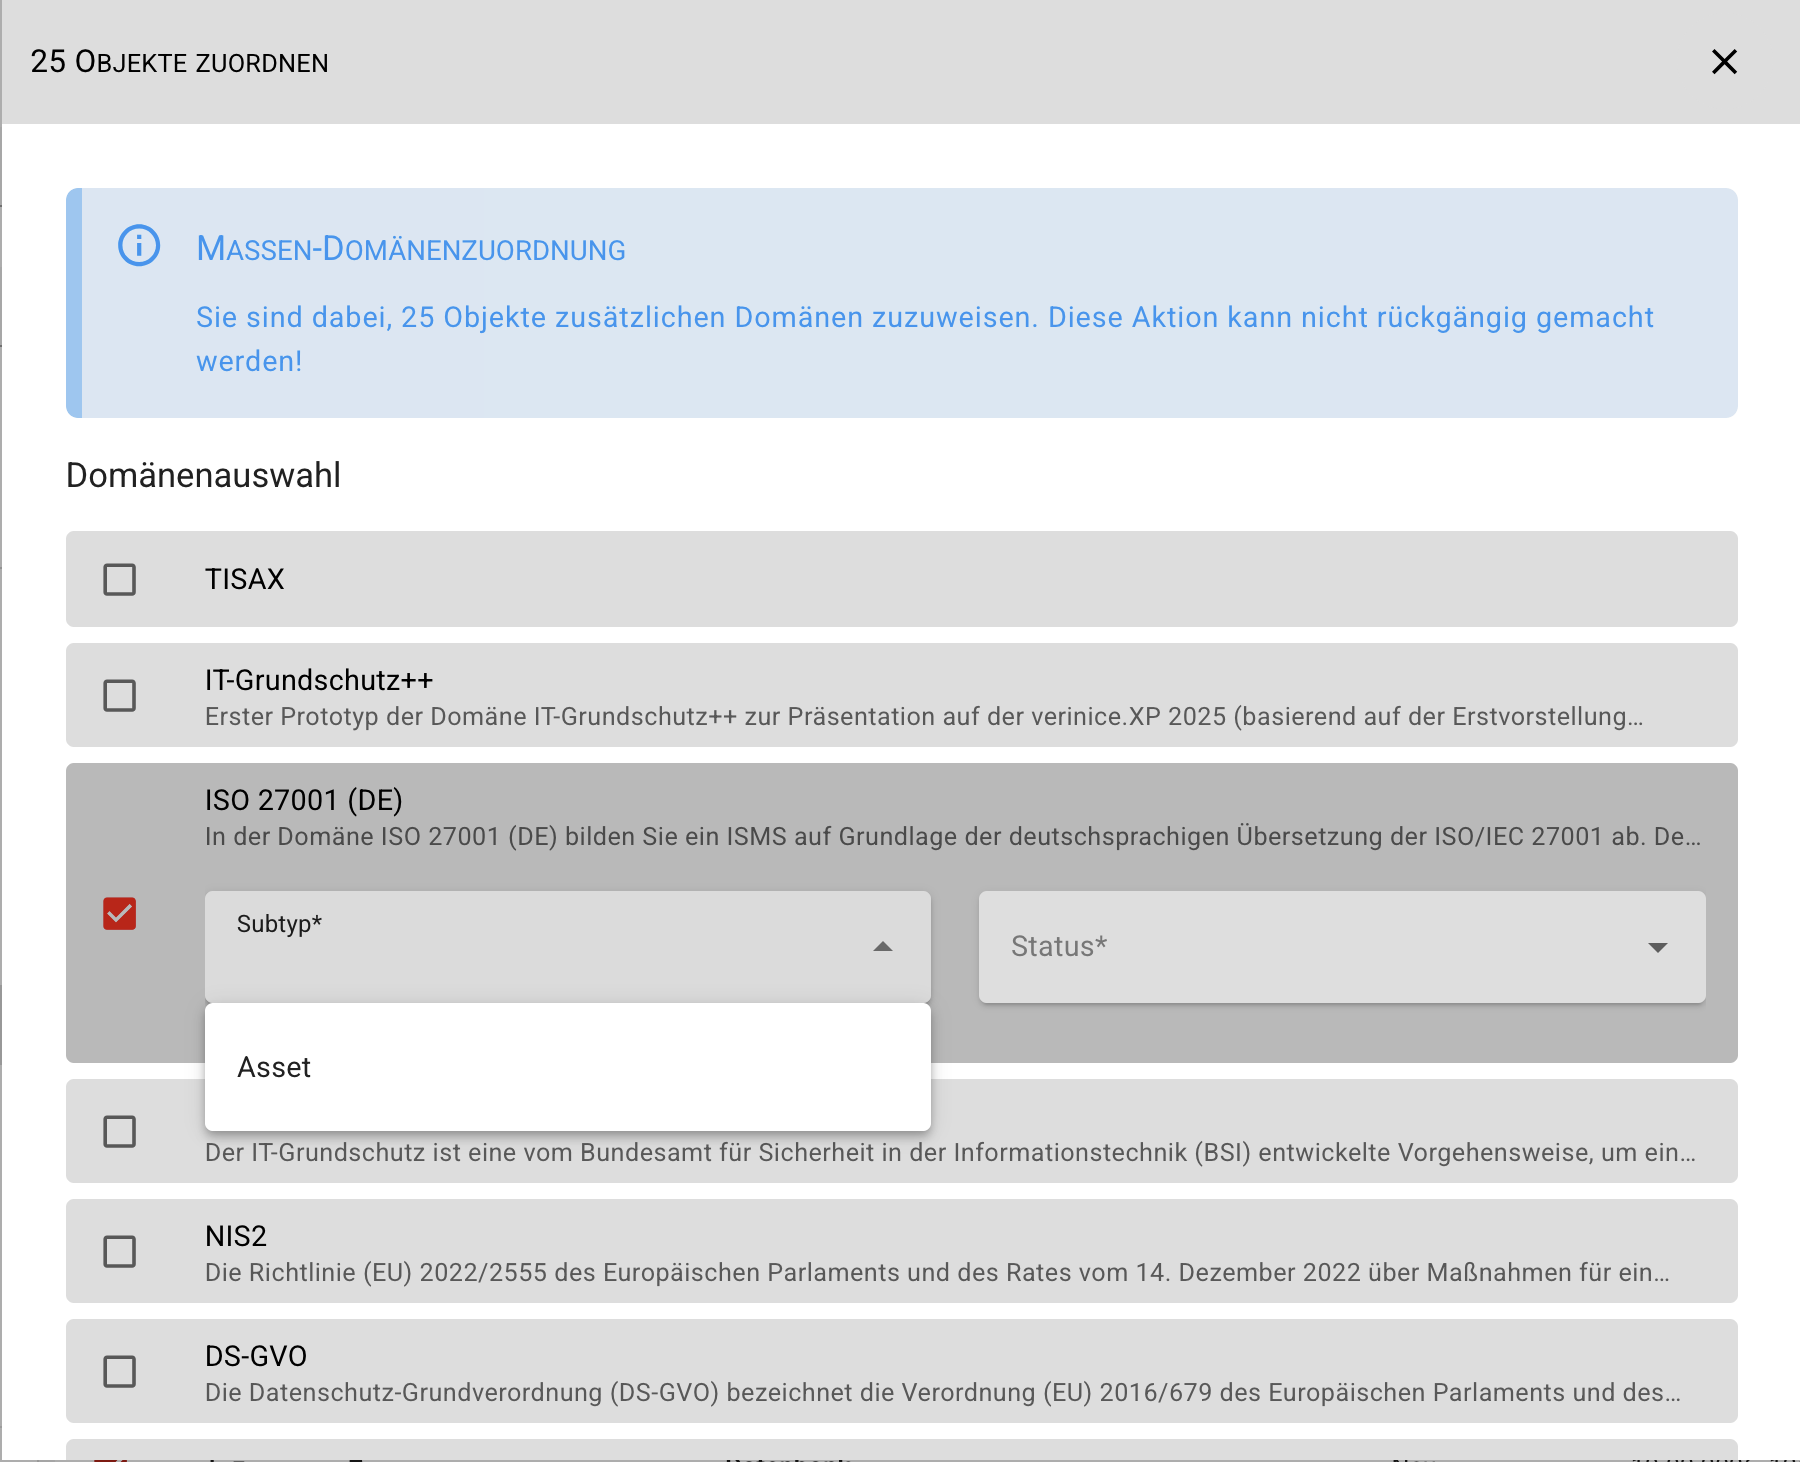Tick the IT-Grundschutz++ checkbox
The height and width of the screenshot is (1462, 1800).
[120, 695]
